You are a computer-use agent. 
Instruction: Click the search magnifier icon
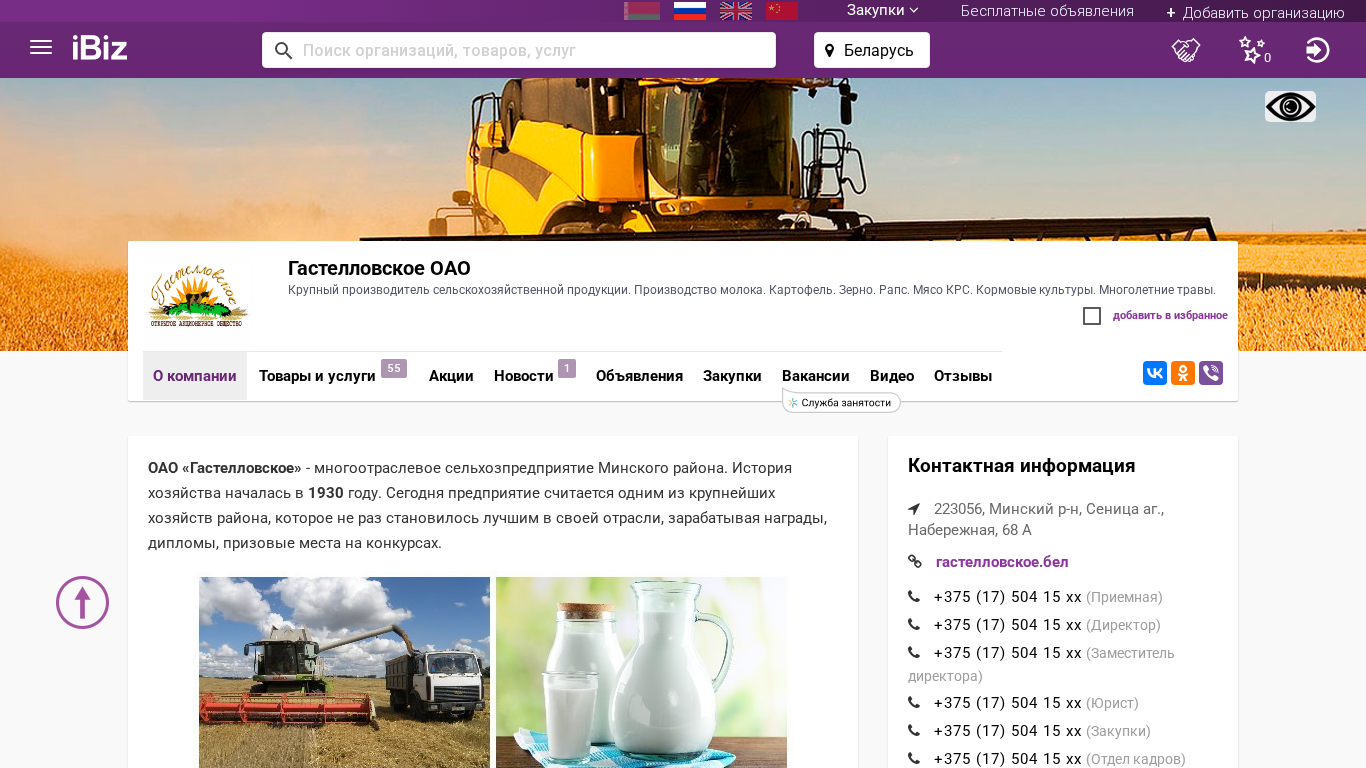[283, 50]
